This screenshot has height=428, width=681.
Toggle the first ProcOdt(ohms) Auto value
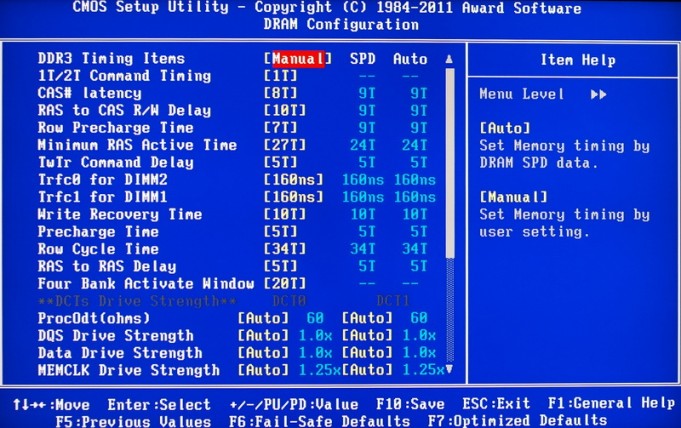point(264,318)
